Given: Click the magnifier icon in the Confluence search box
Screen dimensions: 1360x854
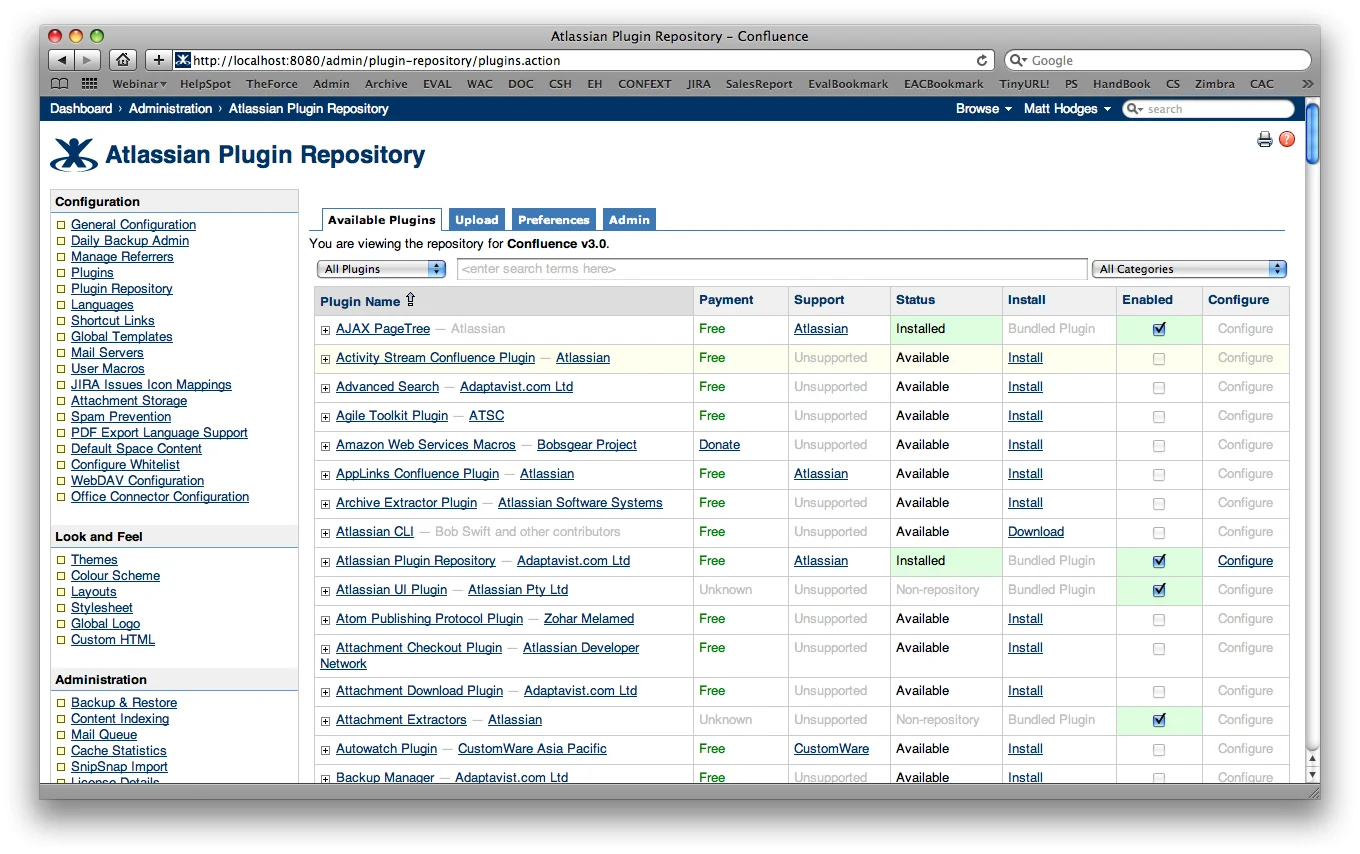Looking at the screenshot, I should click(1135, 109).
